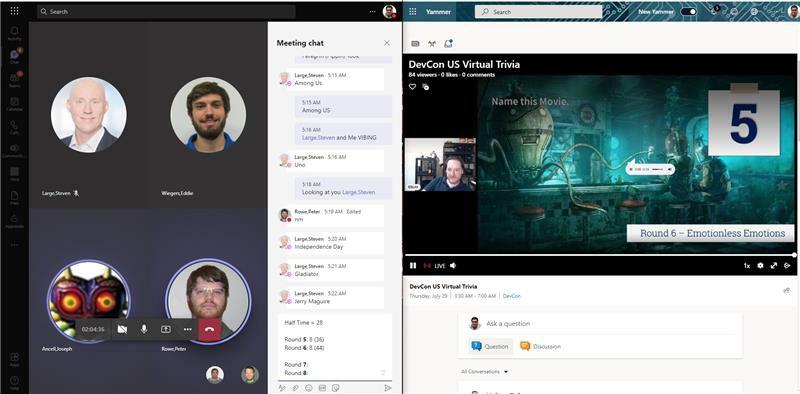Open Yammer notifications bell
Viewport: 800px width, 394px height.
click(715, 11)
